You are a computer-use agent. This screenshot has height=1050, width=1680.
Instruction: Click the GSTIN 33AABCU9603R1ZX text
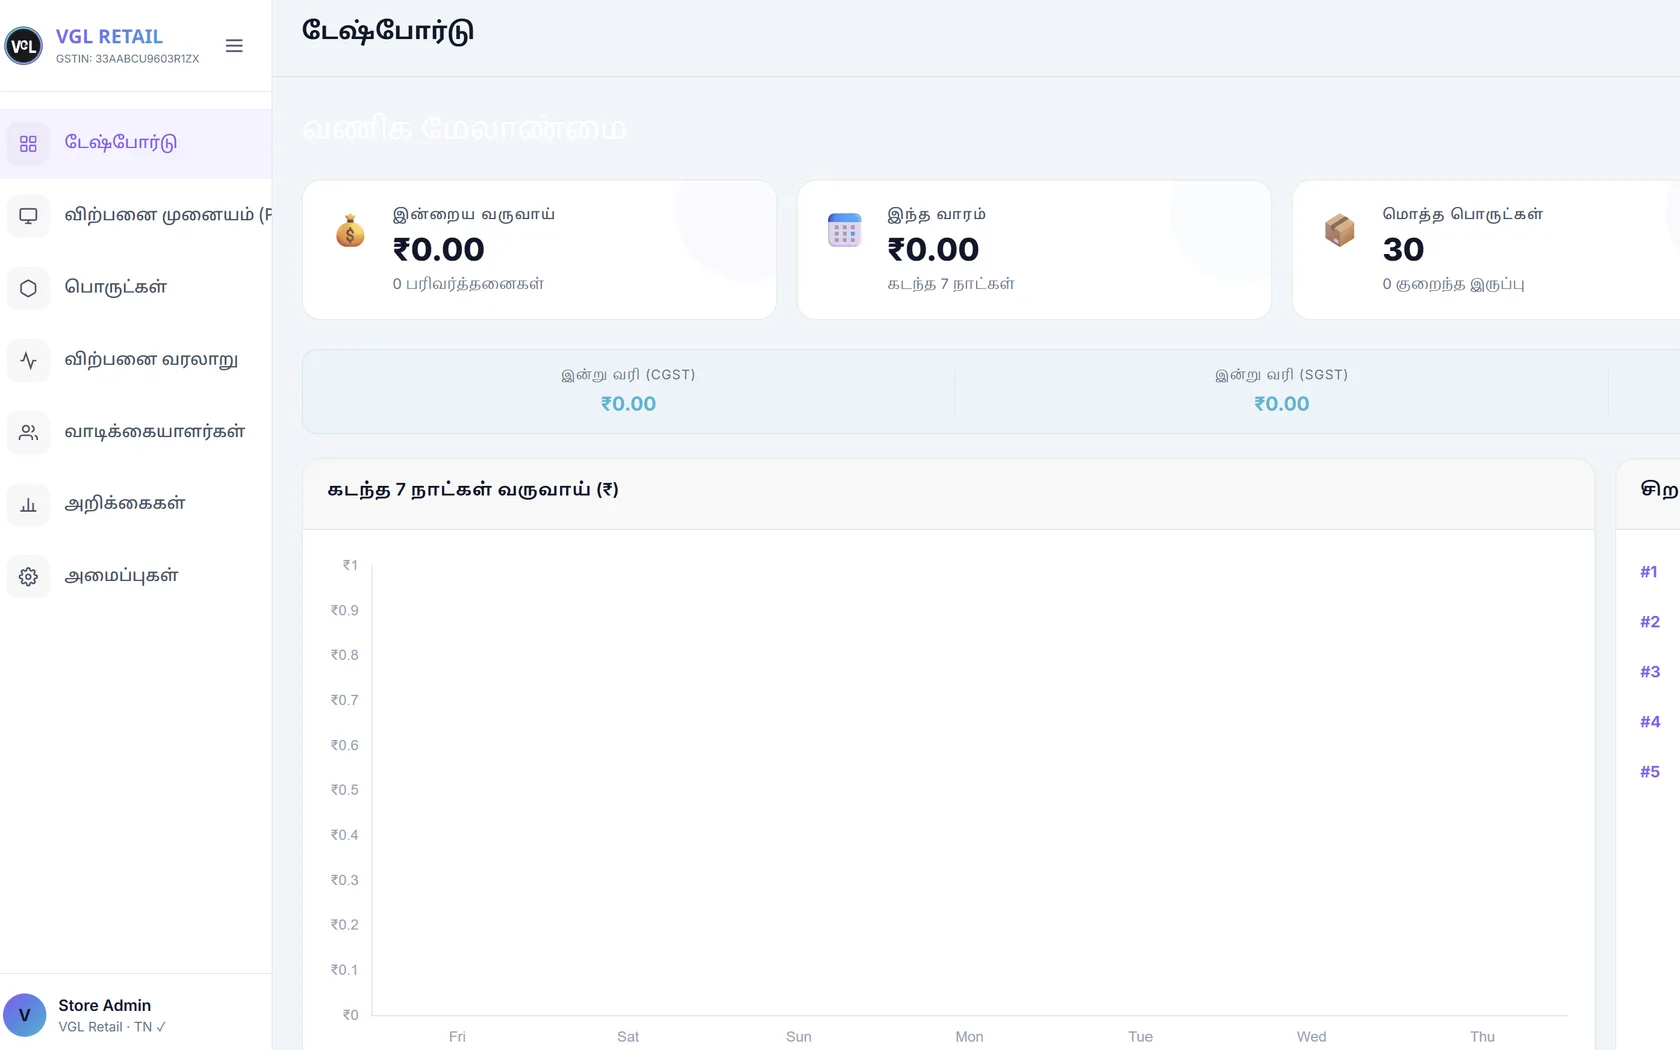128,59
